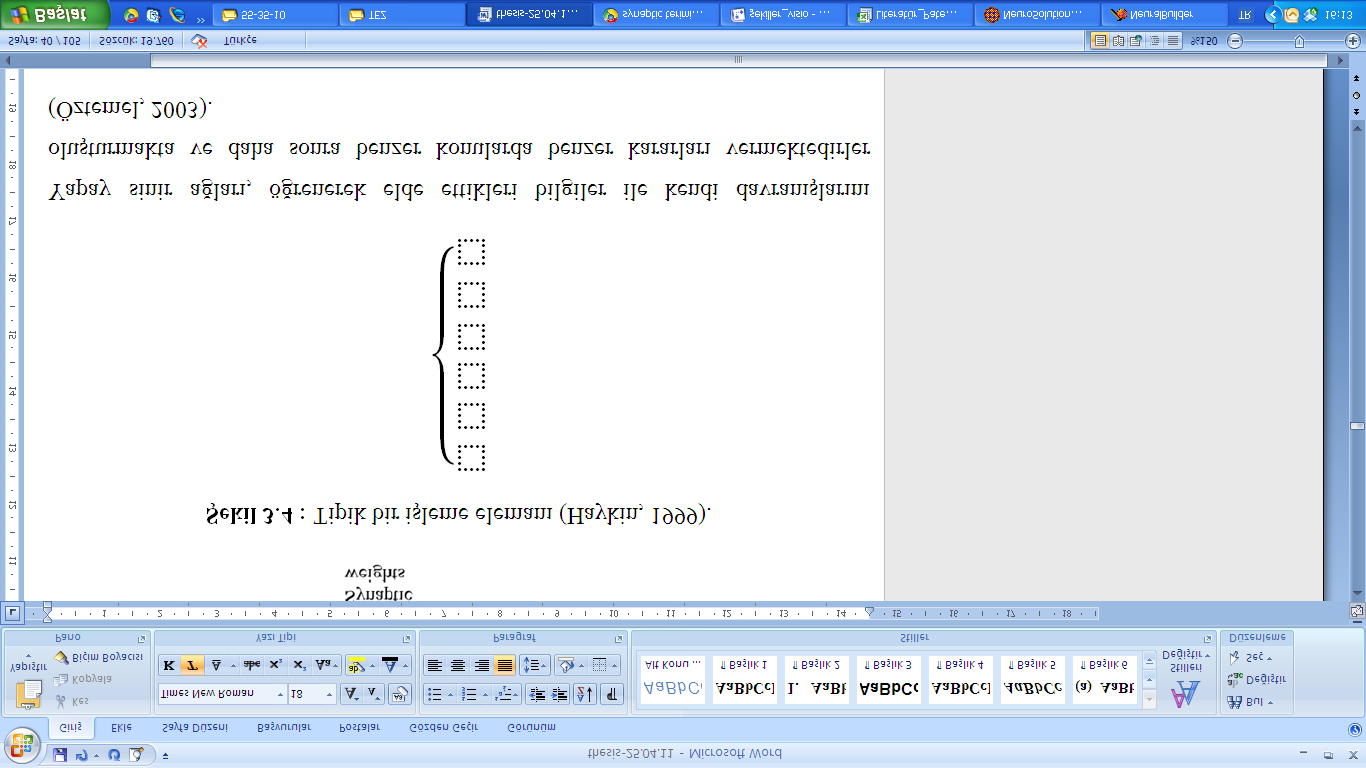
Task: Open the Sayfa Düzeni tab
Action: (195, 727)
